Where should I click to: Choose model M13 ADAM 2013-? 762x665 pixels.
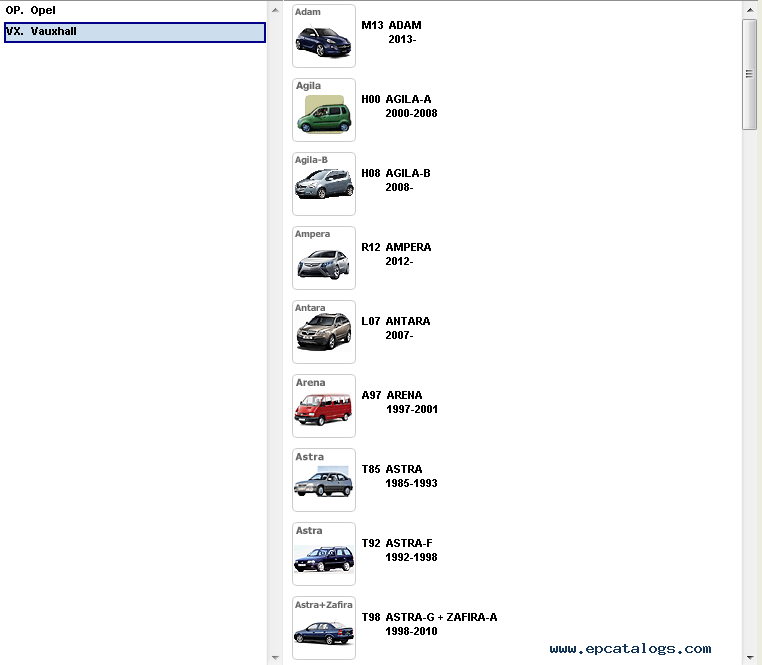[391, 32]
